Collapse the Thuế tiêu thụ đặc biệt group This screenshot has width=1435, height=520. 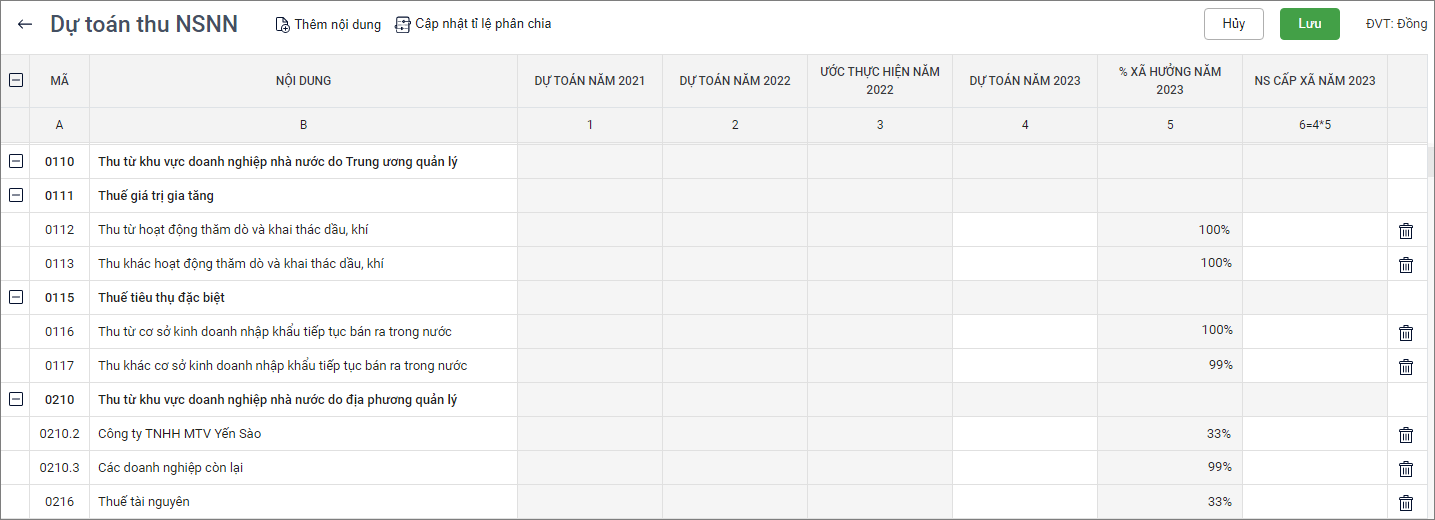pos(16,298)
